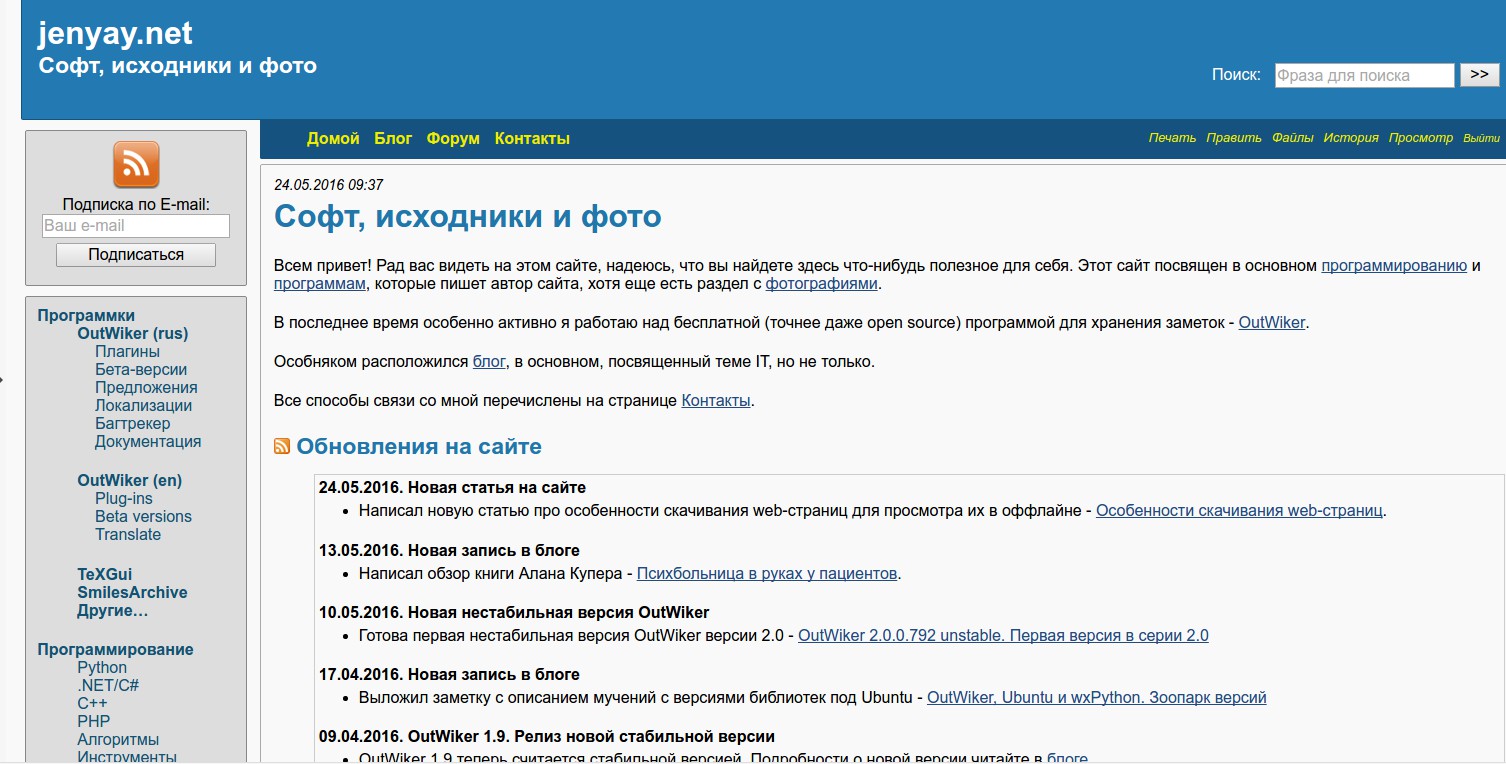The height and width of the screenshot is (764, 1506).
Task: Open the Форум menu item
Action: point(453,139)
